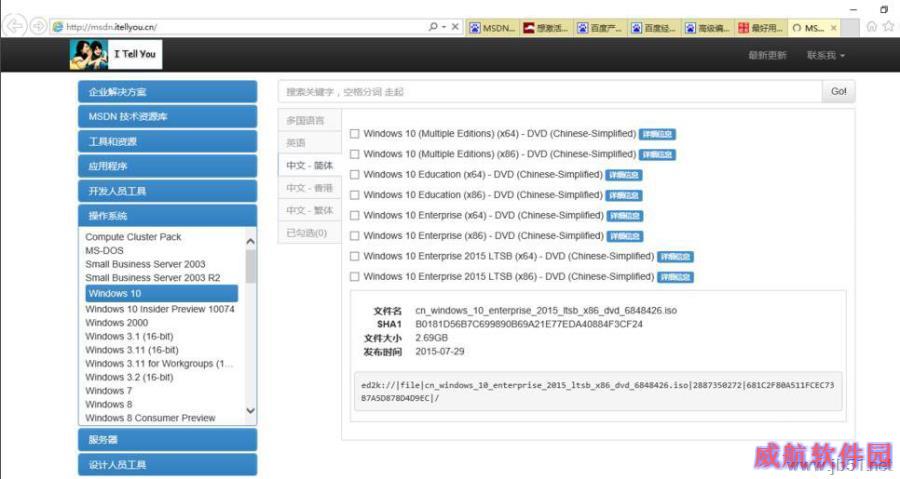Select the 多国语言 language tab
This screenshot has height=479, width=900.
click(x=309, y=120)
